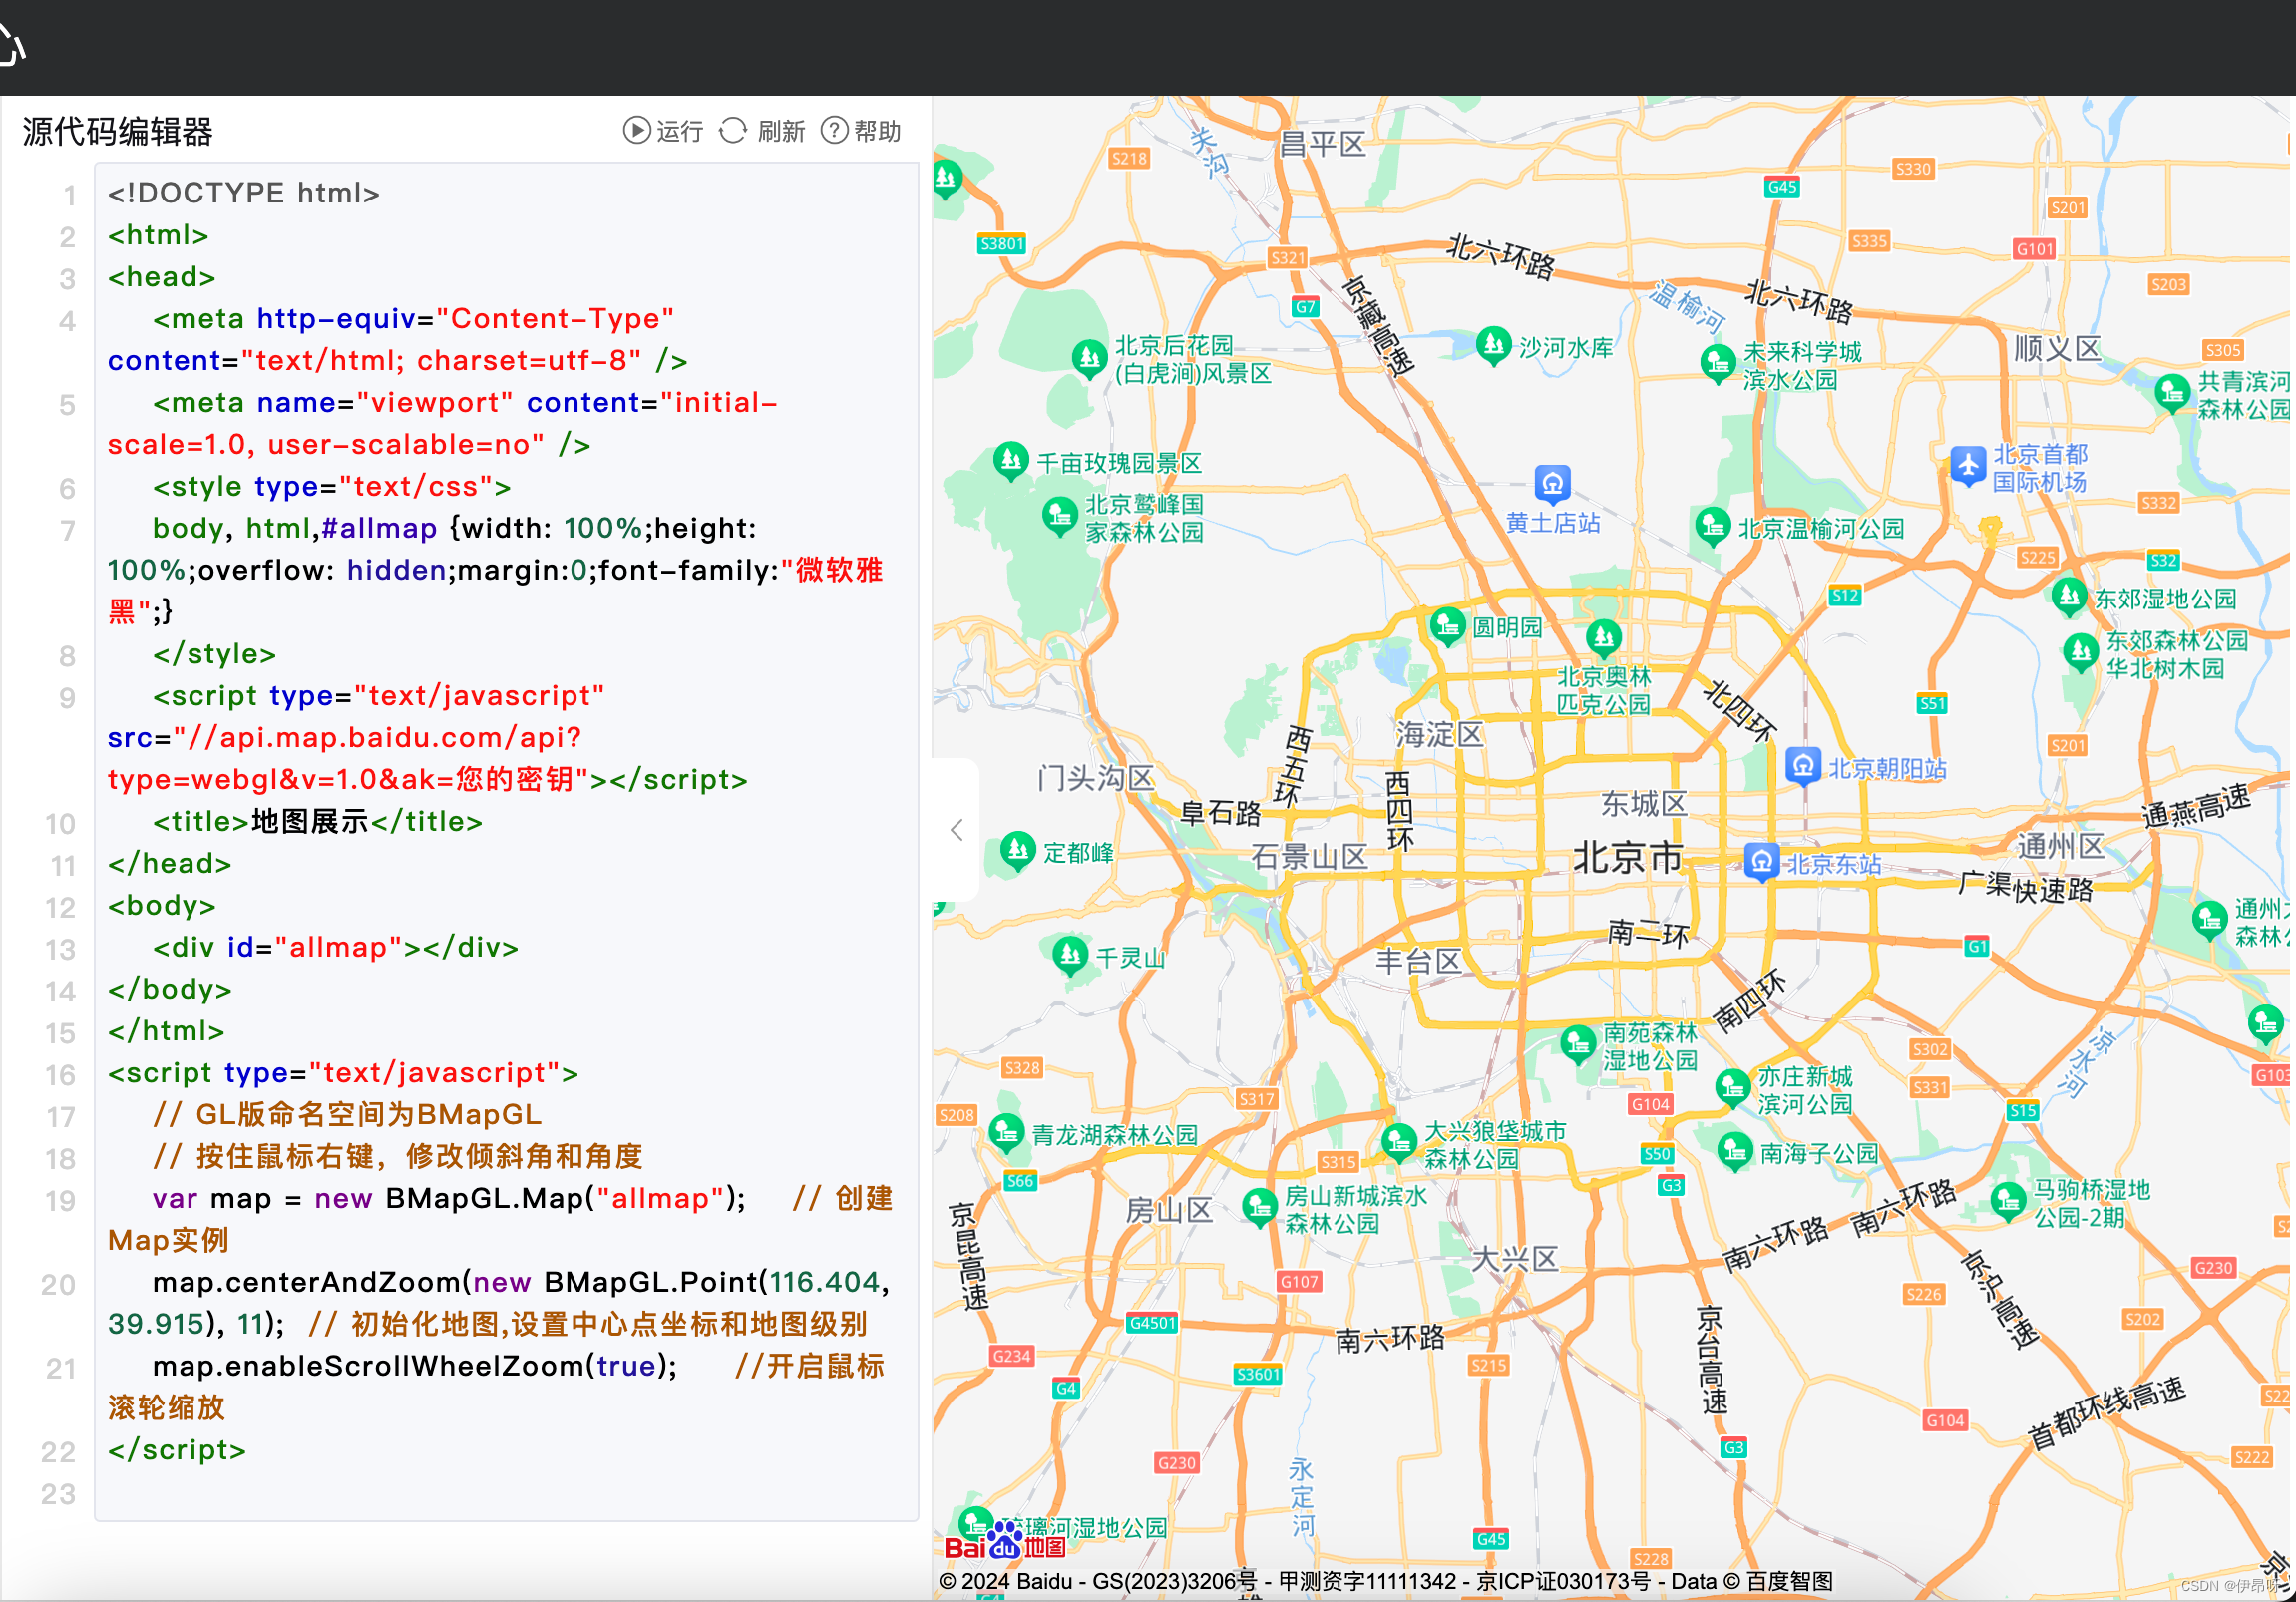Click the 千亩玫瑰园景区 marker icon
This screenshot has height=1602, width=2296.
coord(1011,461)
